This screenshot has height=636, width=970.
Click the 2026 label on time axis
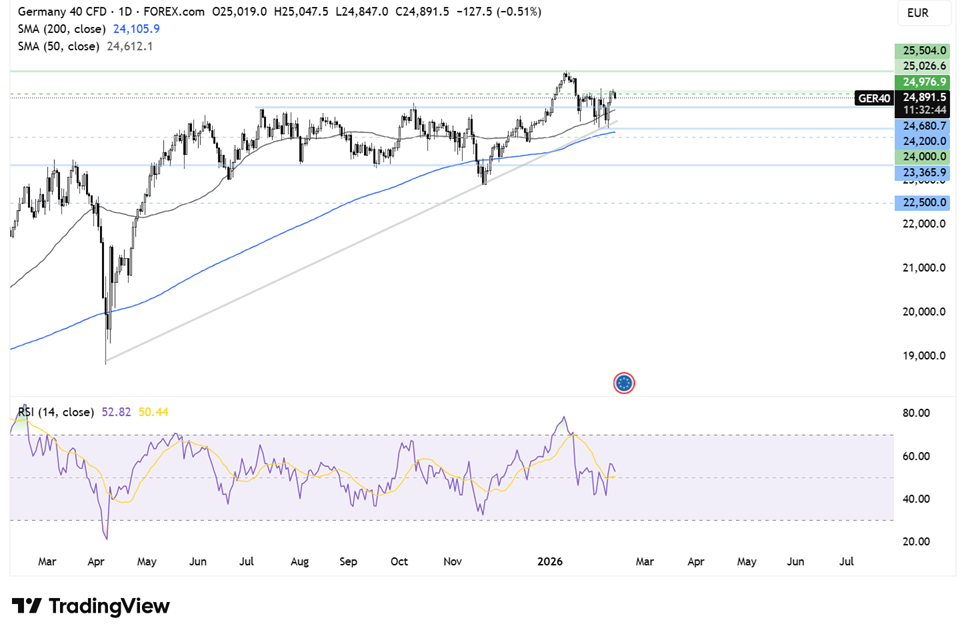pyautogui.click(x=550, y=562)
